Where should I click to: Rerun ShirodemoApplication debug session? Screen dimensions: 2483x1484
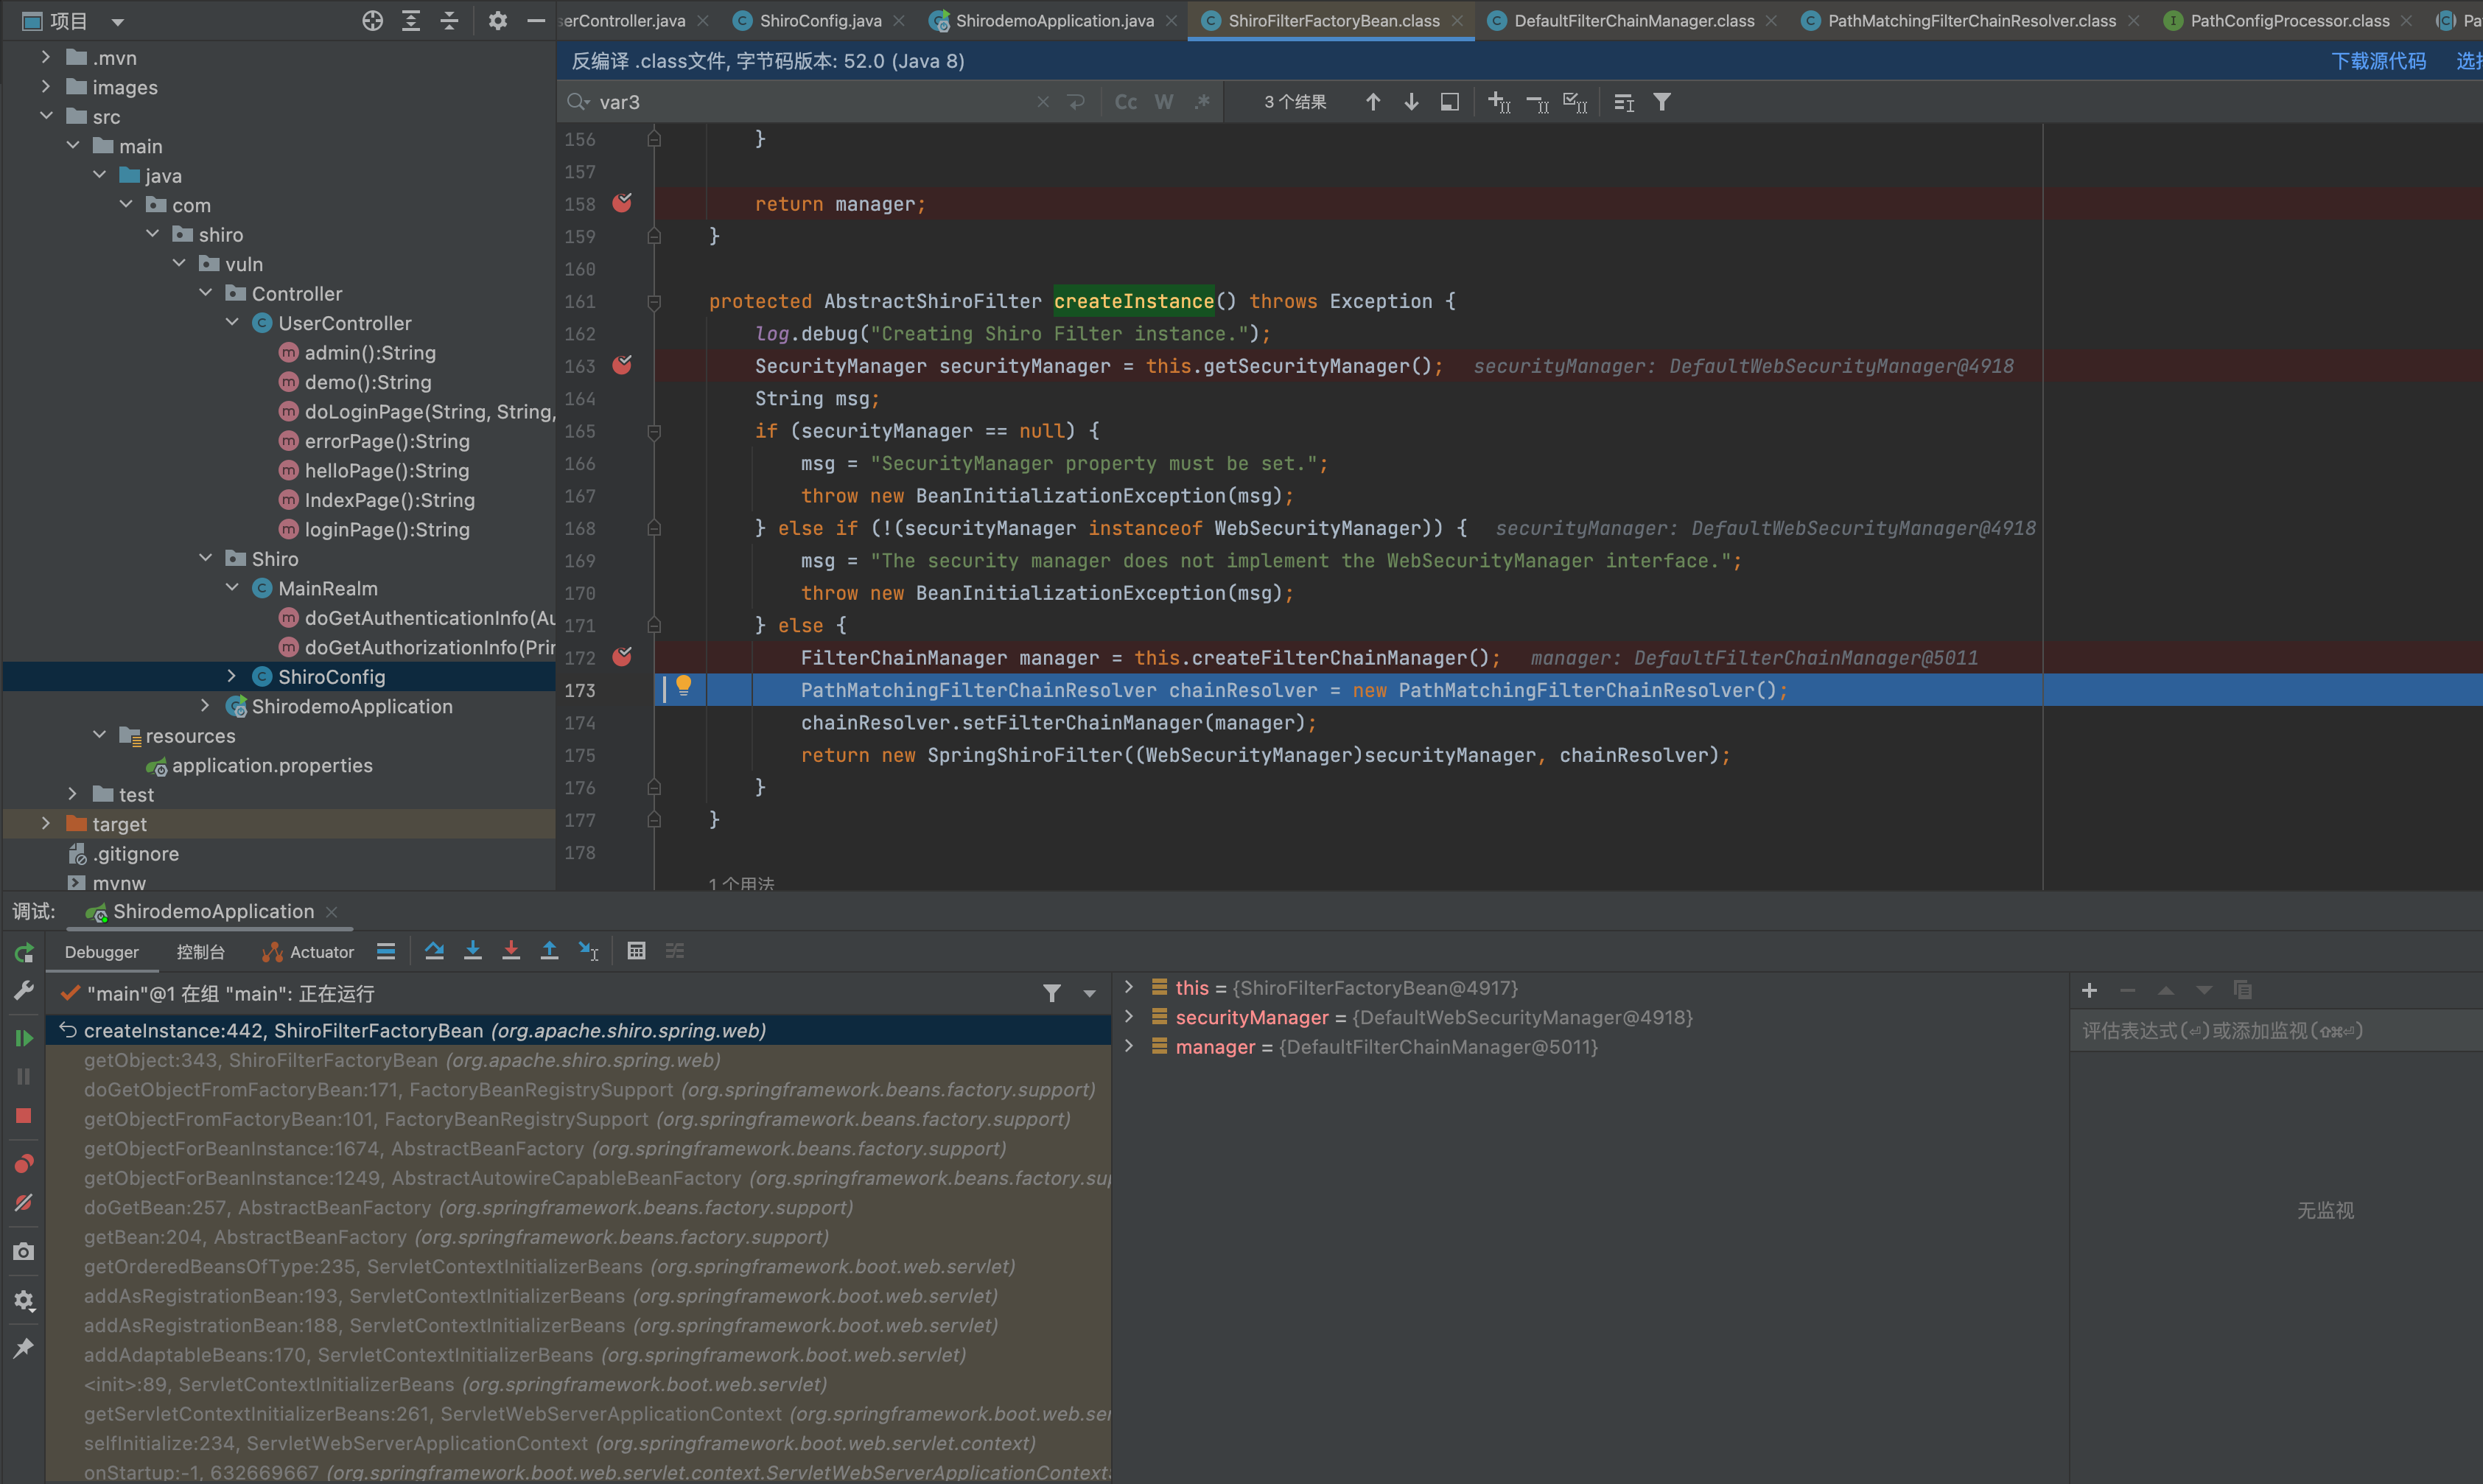[24, 953]
